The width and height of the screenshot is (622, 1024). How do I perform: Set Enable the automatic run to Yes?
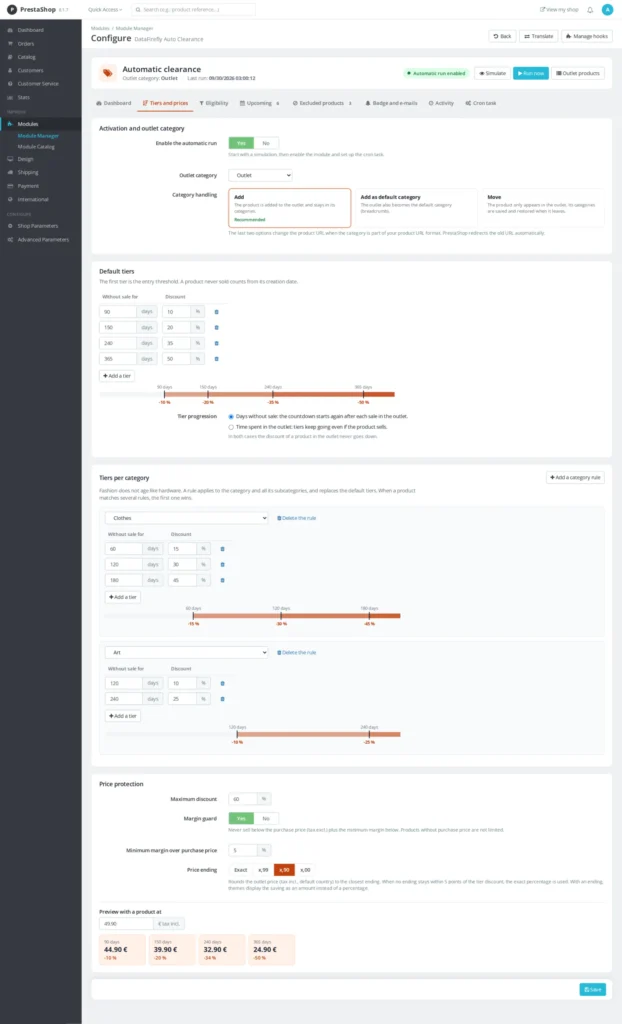coord(241,143)
